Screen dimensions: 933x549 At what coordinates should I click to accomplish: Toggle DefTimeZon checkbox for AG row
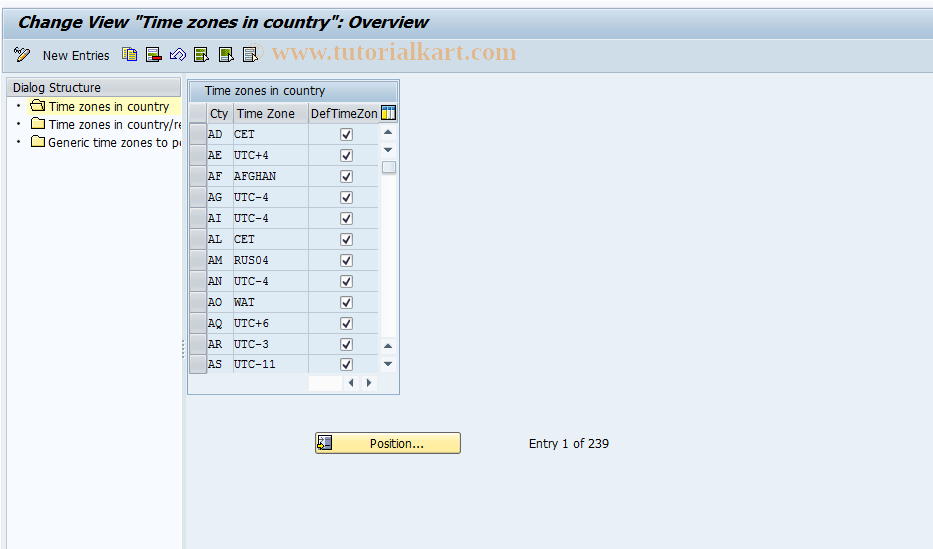click(346, 197)
